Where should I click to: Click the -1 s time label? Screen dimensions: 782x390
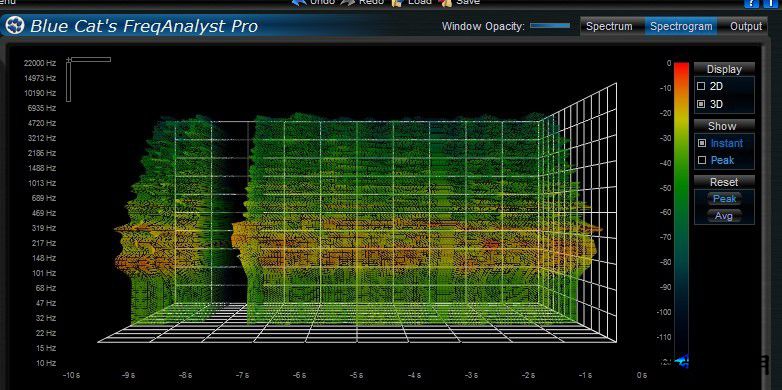pyautogui.click(x=586, y=375)
